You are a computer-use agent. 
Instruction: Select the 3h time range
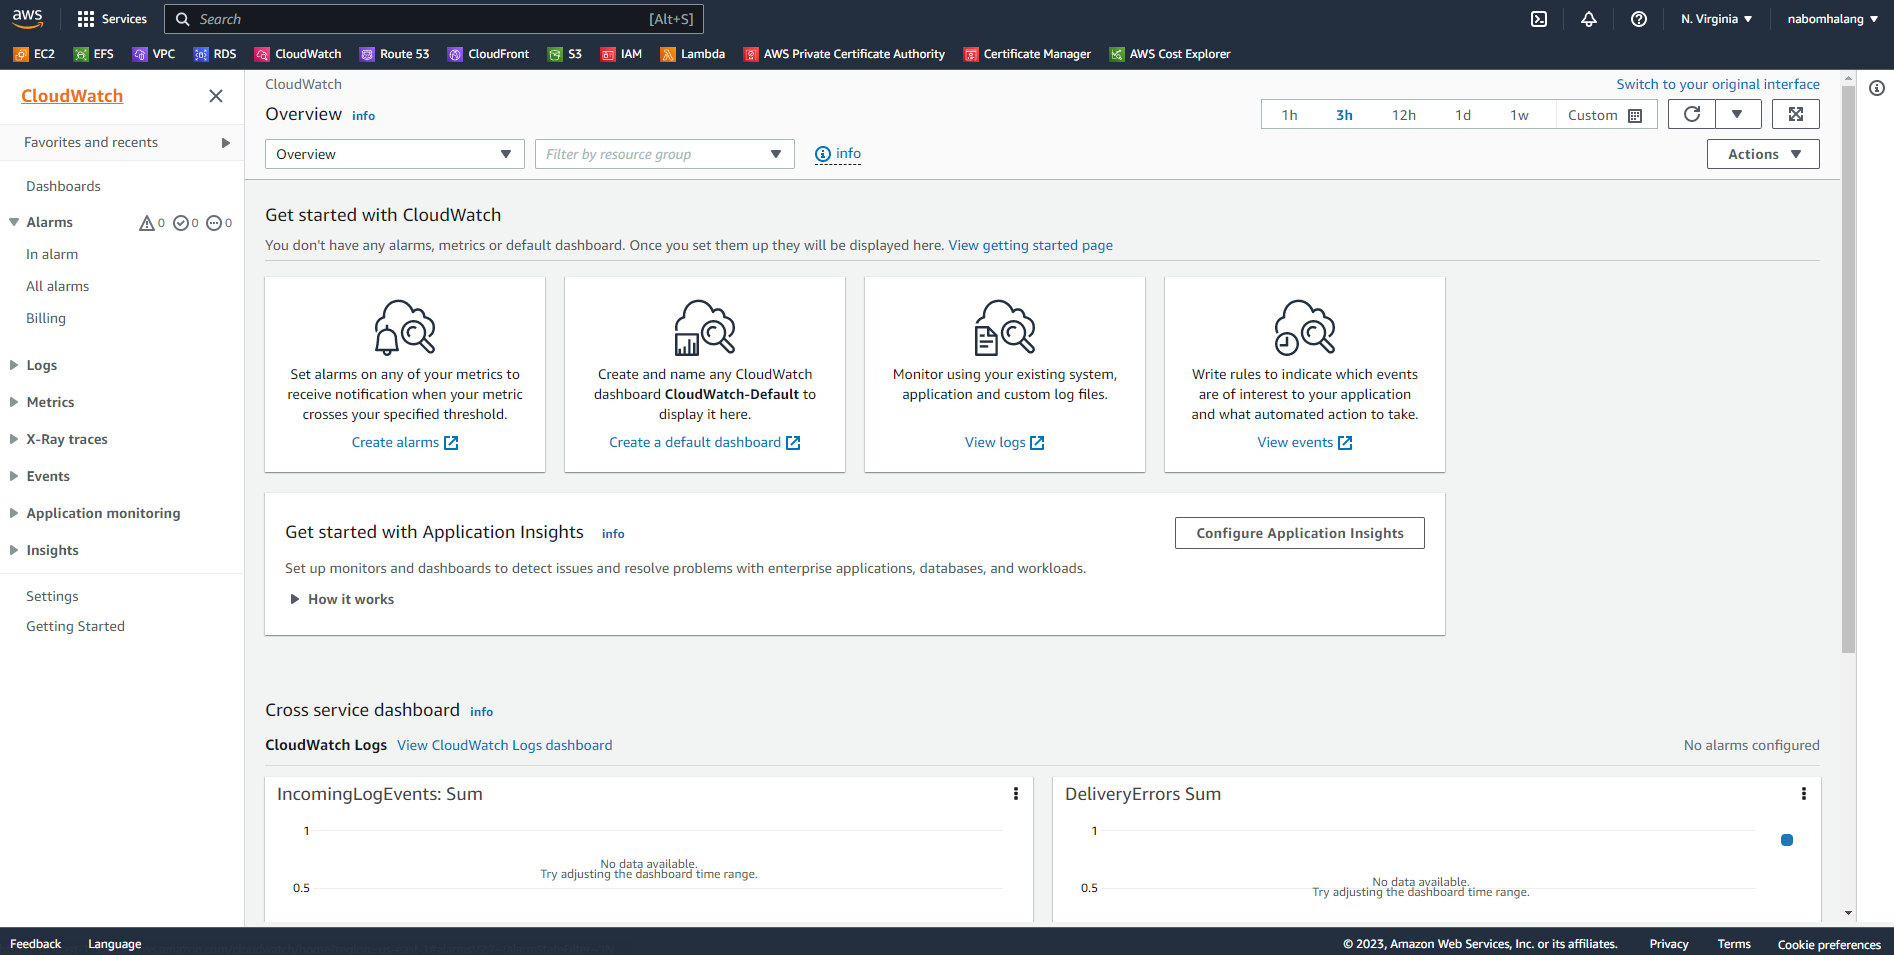point(1344,115)
